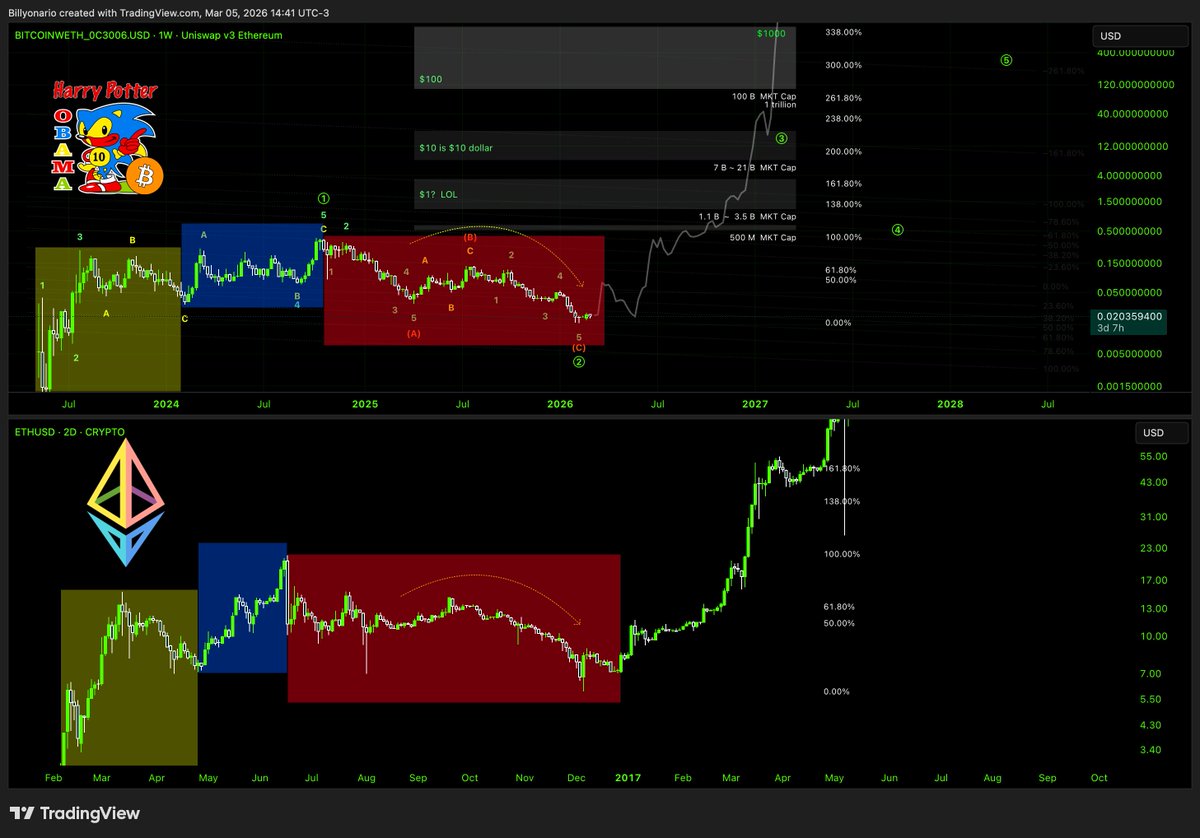Click the ETHUSD · 2D · CRYPTO symbol title
1200x838 pixels.
coord(69,432)
